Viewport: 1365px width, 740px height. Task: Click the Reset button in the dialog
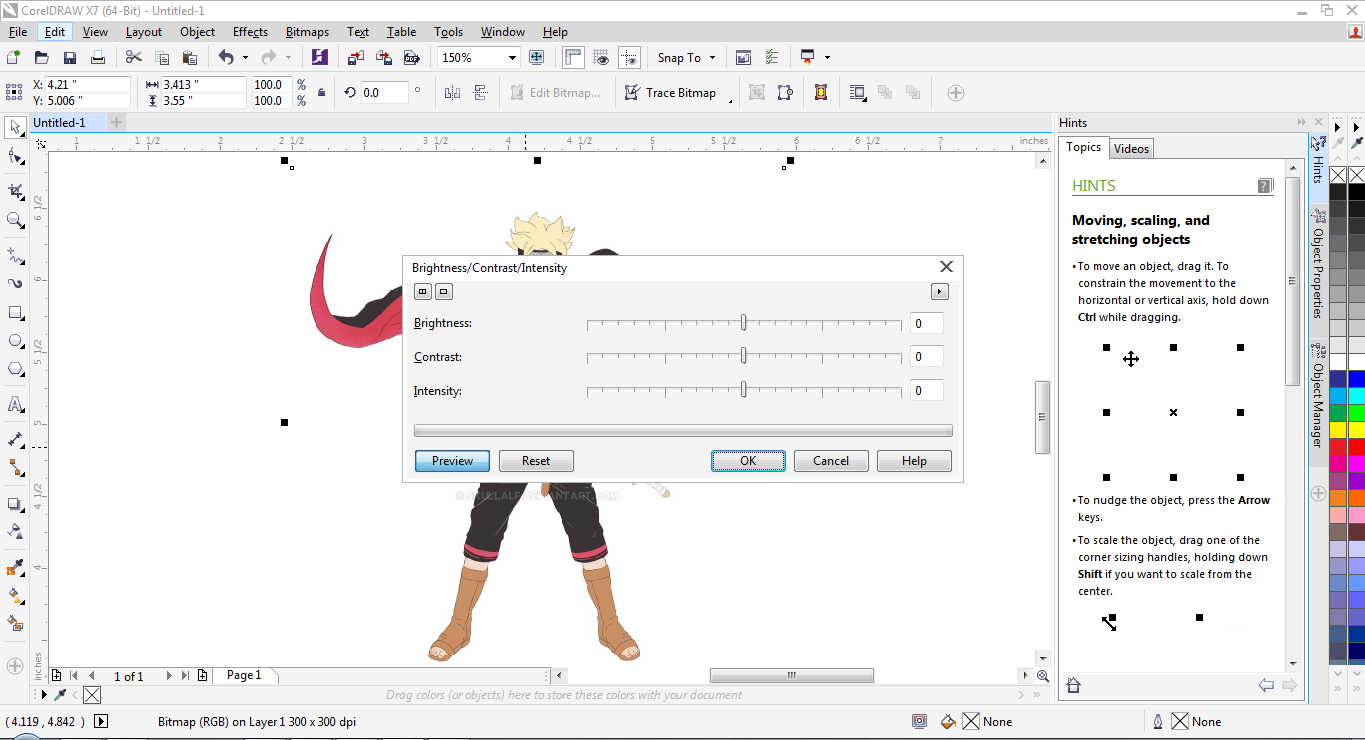(536, 461)
